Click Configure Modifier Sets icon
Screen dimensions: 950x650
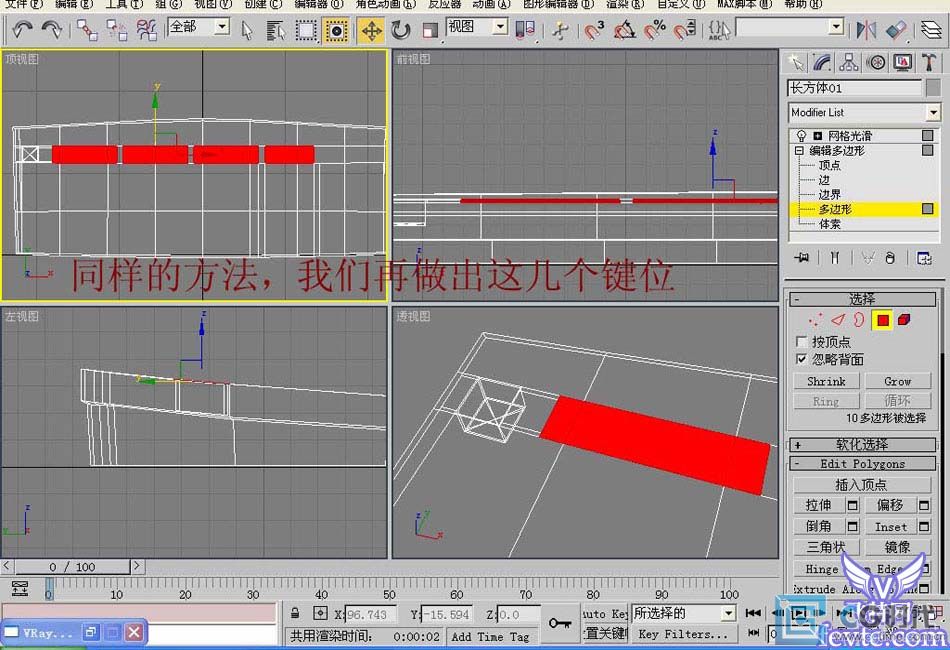(924, 258)
